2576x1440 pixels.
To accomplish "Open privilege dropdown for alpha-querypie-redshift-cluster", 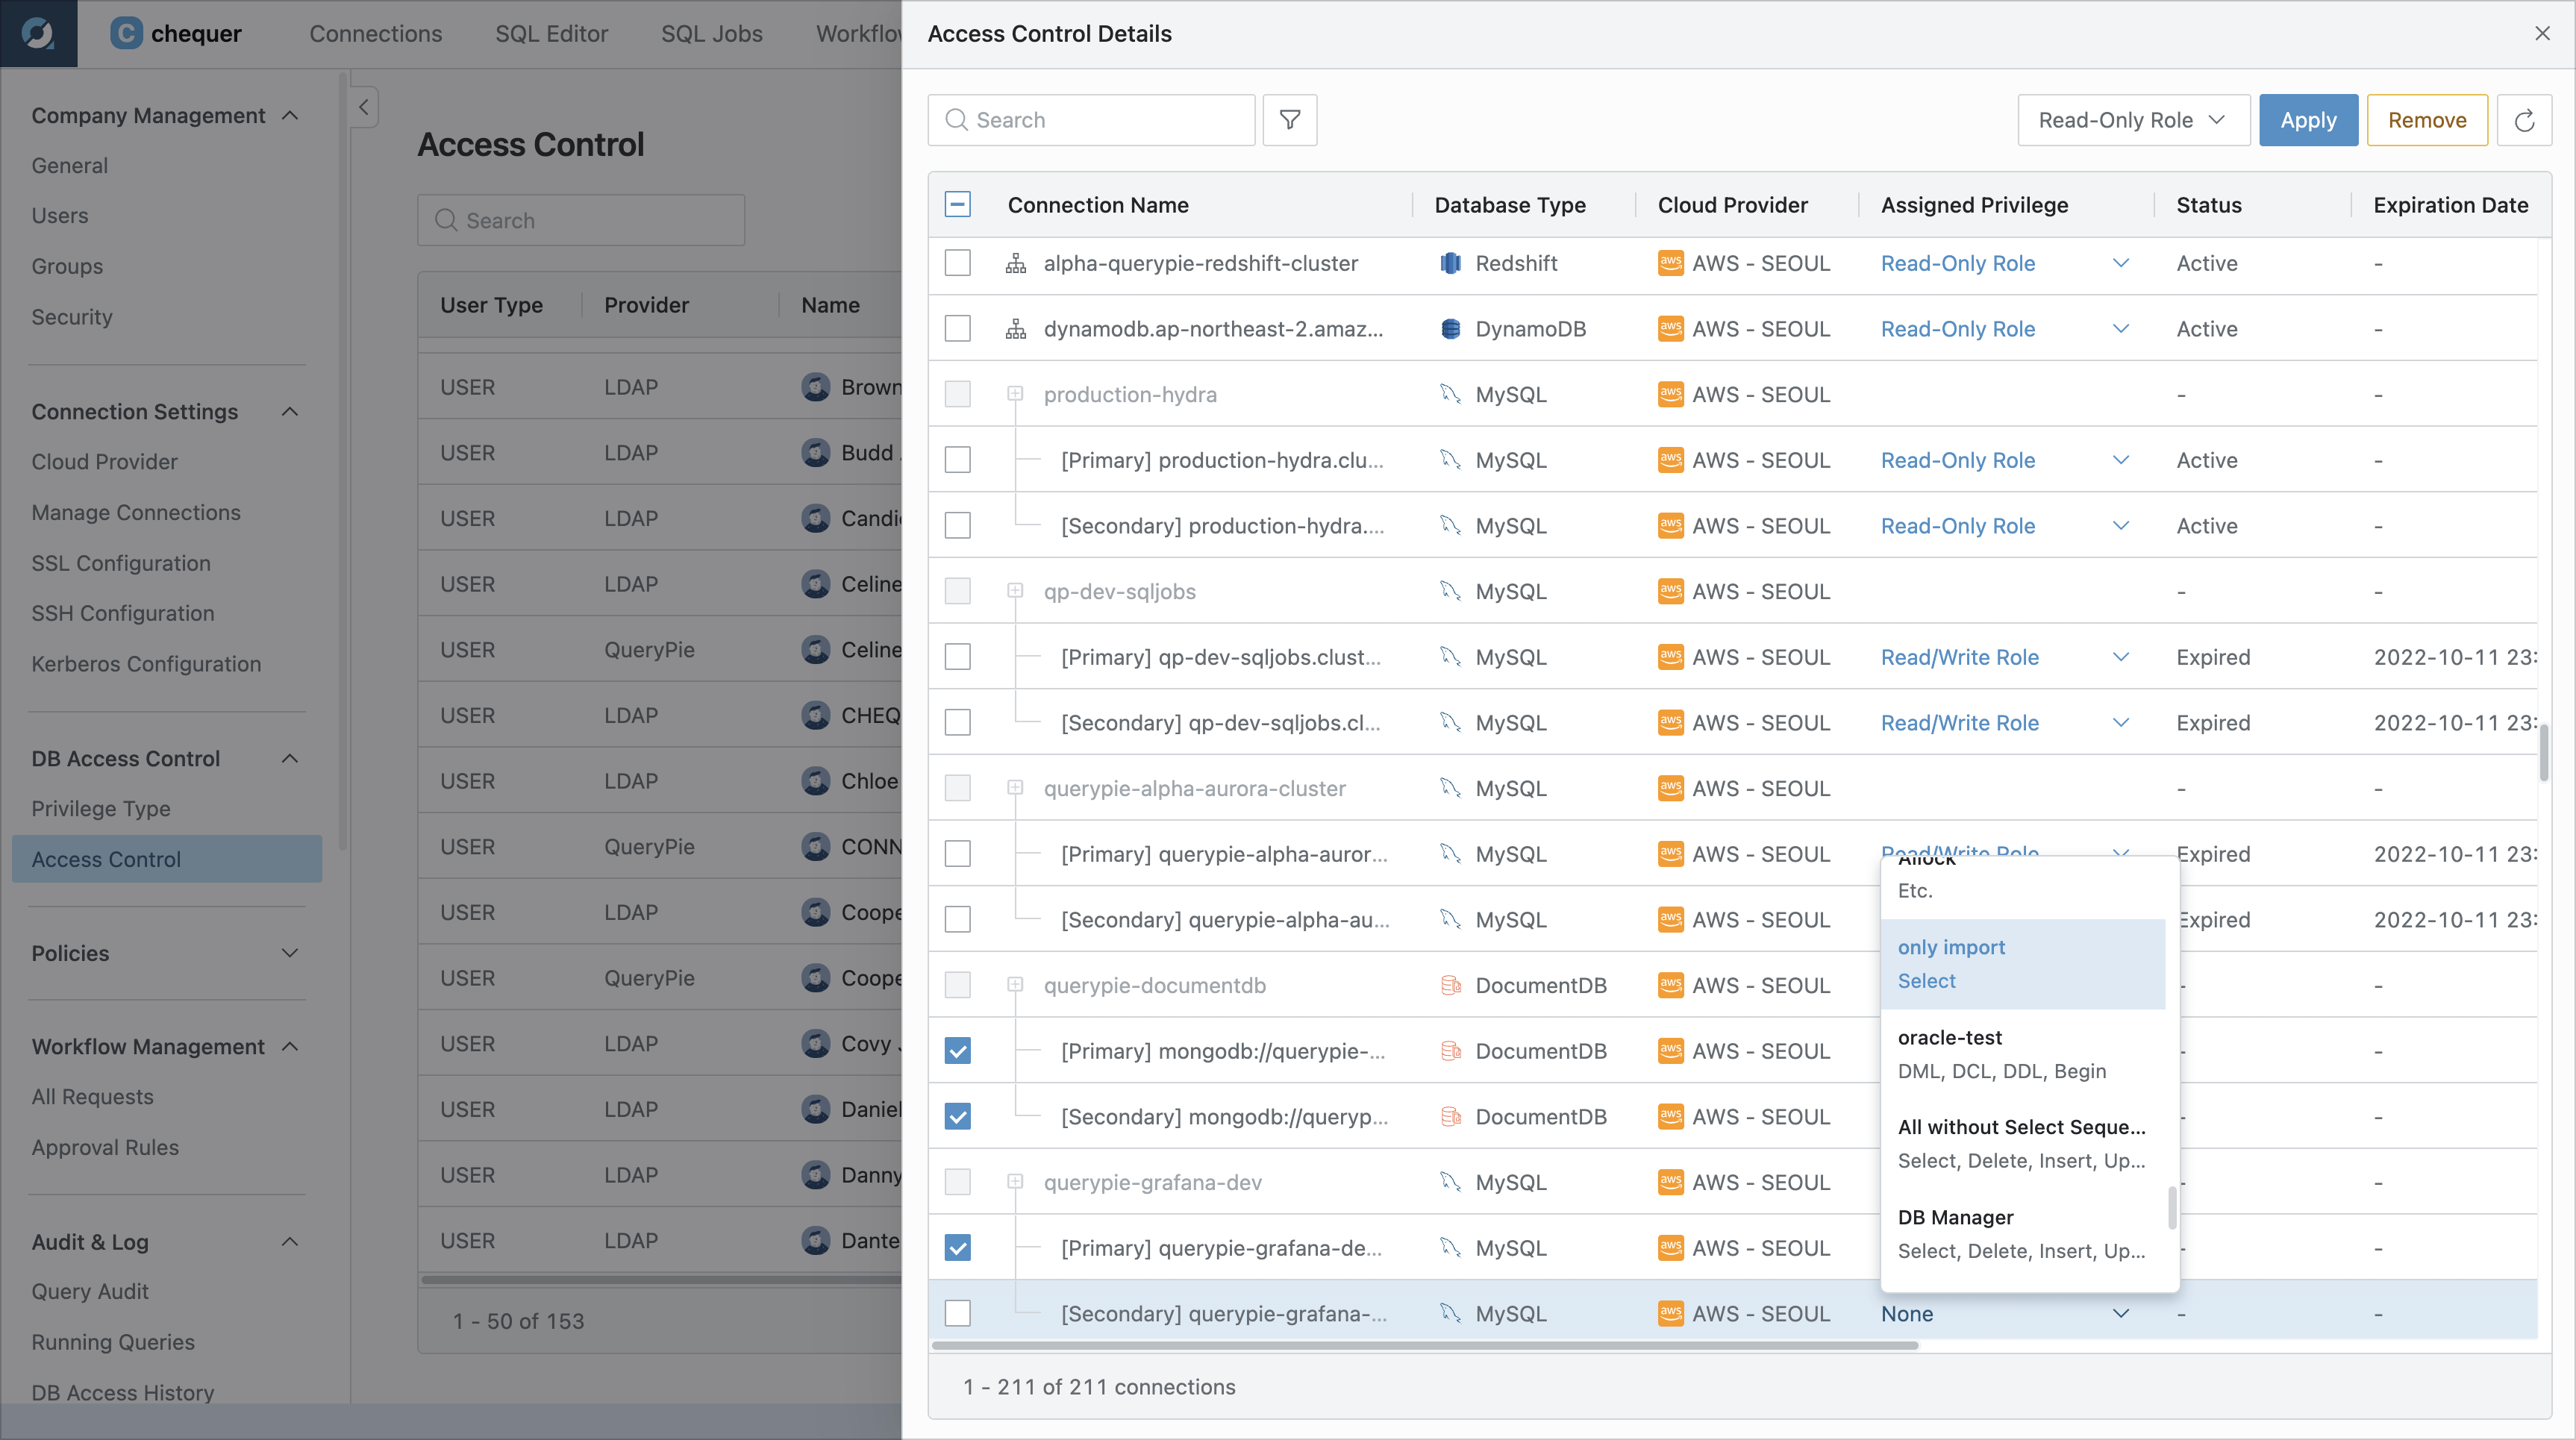I will point(2120,264).
